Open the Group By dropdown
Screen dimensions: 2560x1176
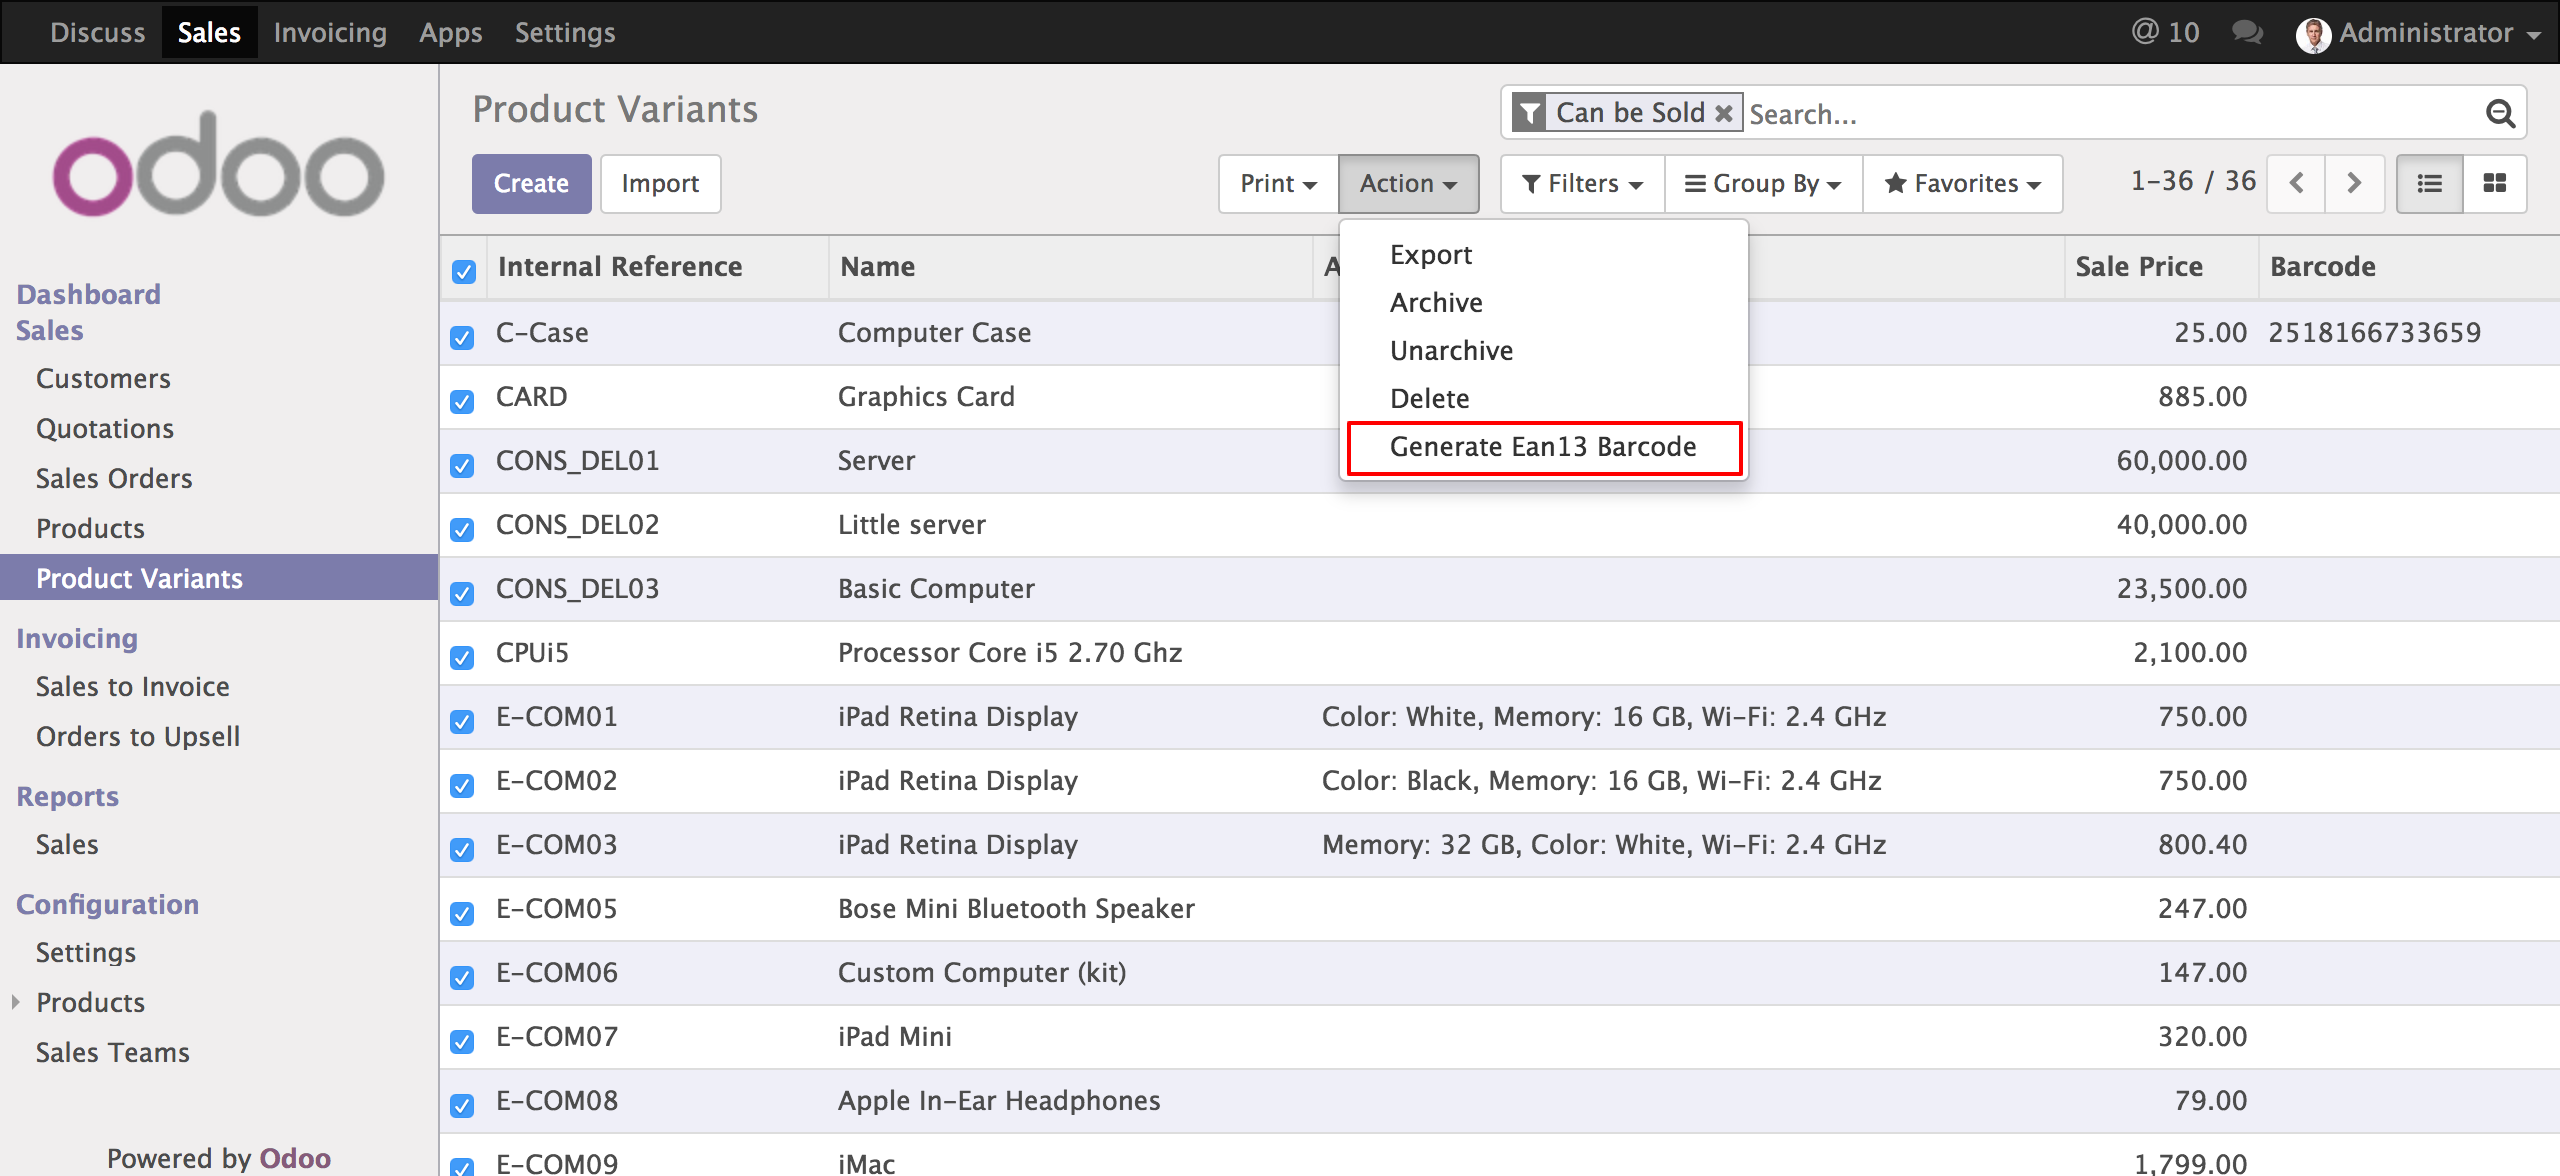point(1763,184)
